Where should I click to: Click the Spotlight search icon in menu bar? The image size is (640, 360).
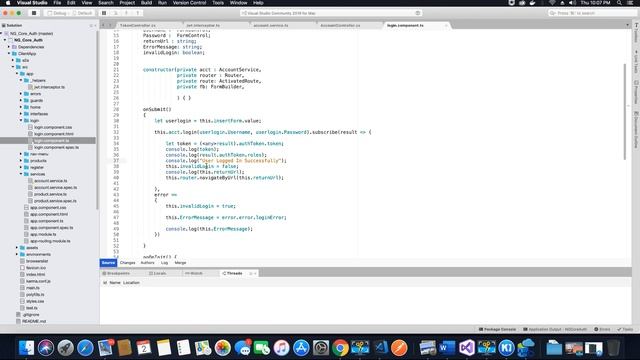pyautogui.click(x=619, y=3)
